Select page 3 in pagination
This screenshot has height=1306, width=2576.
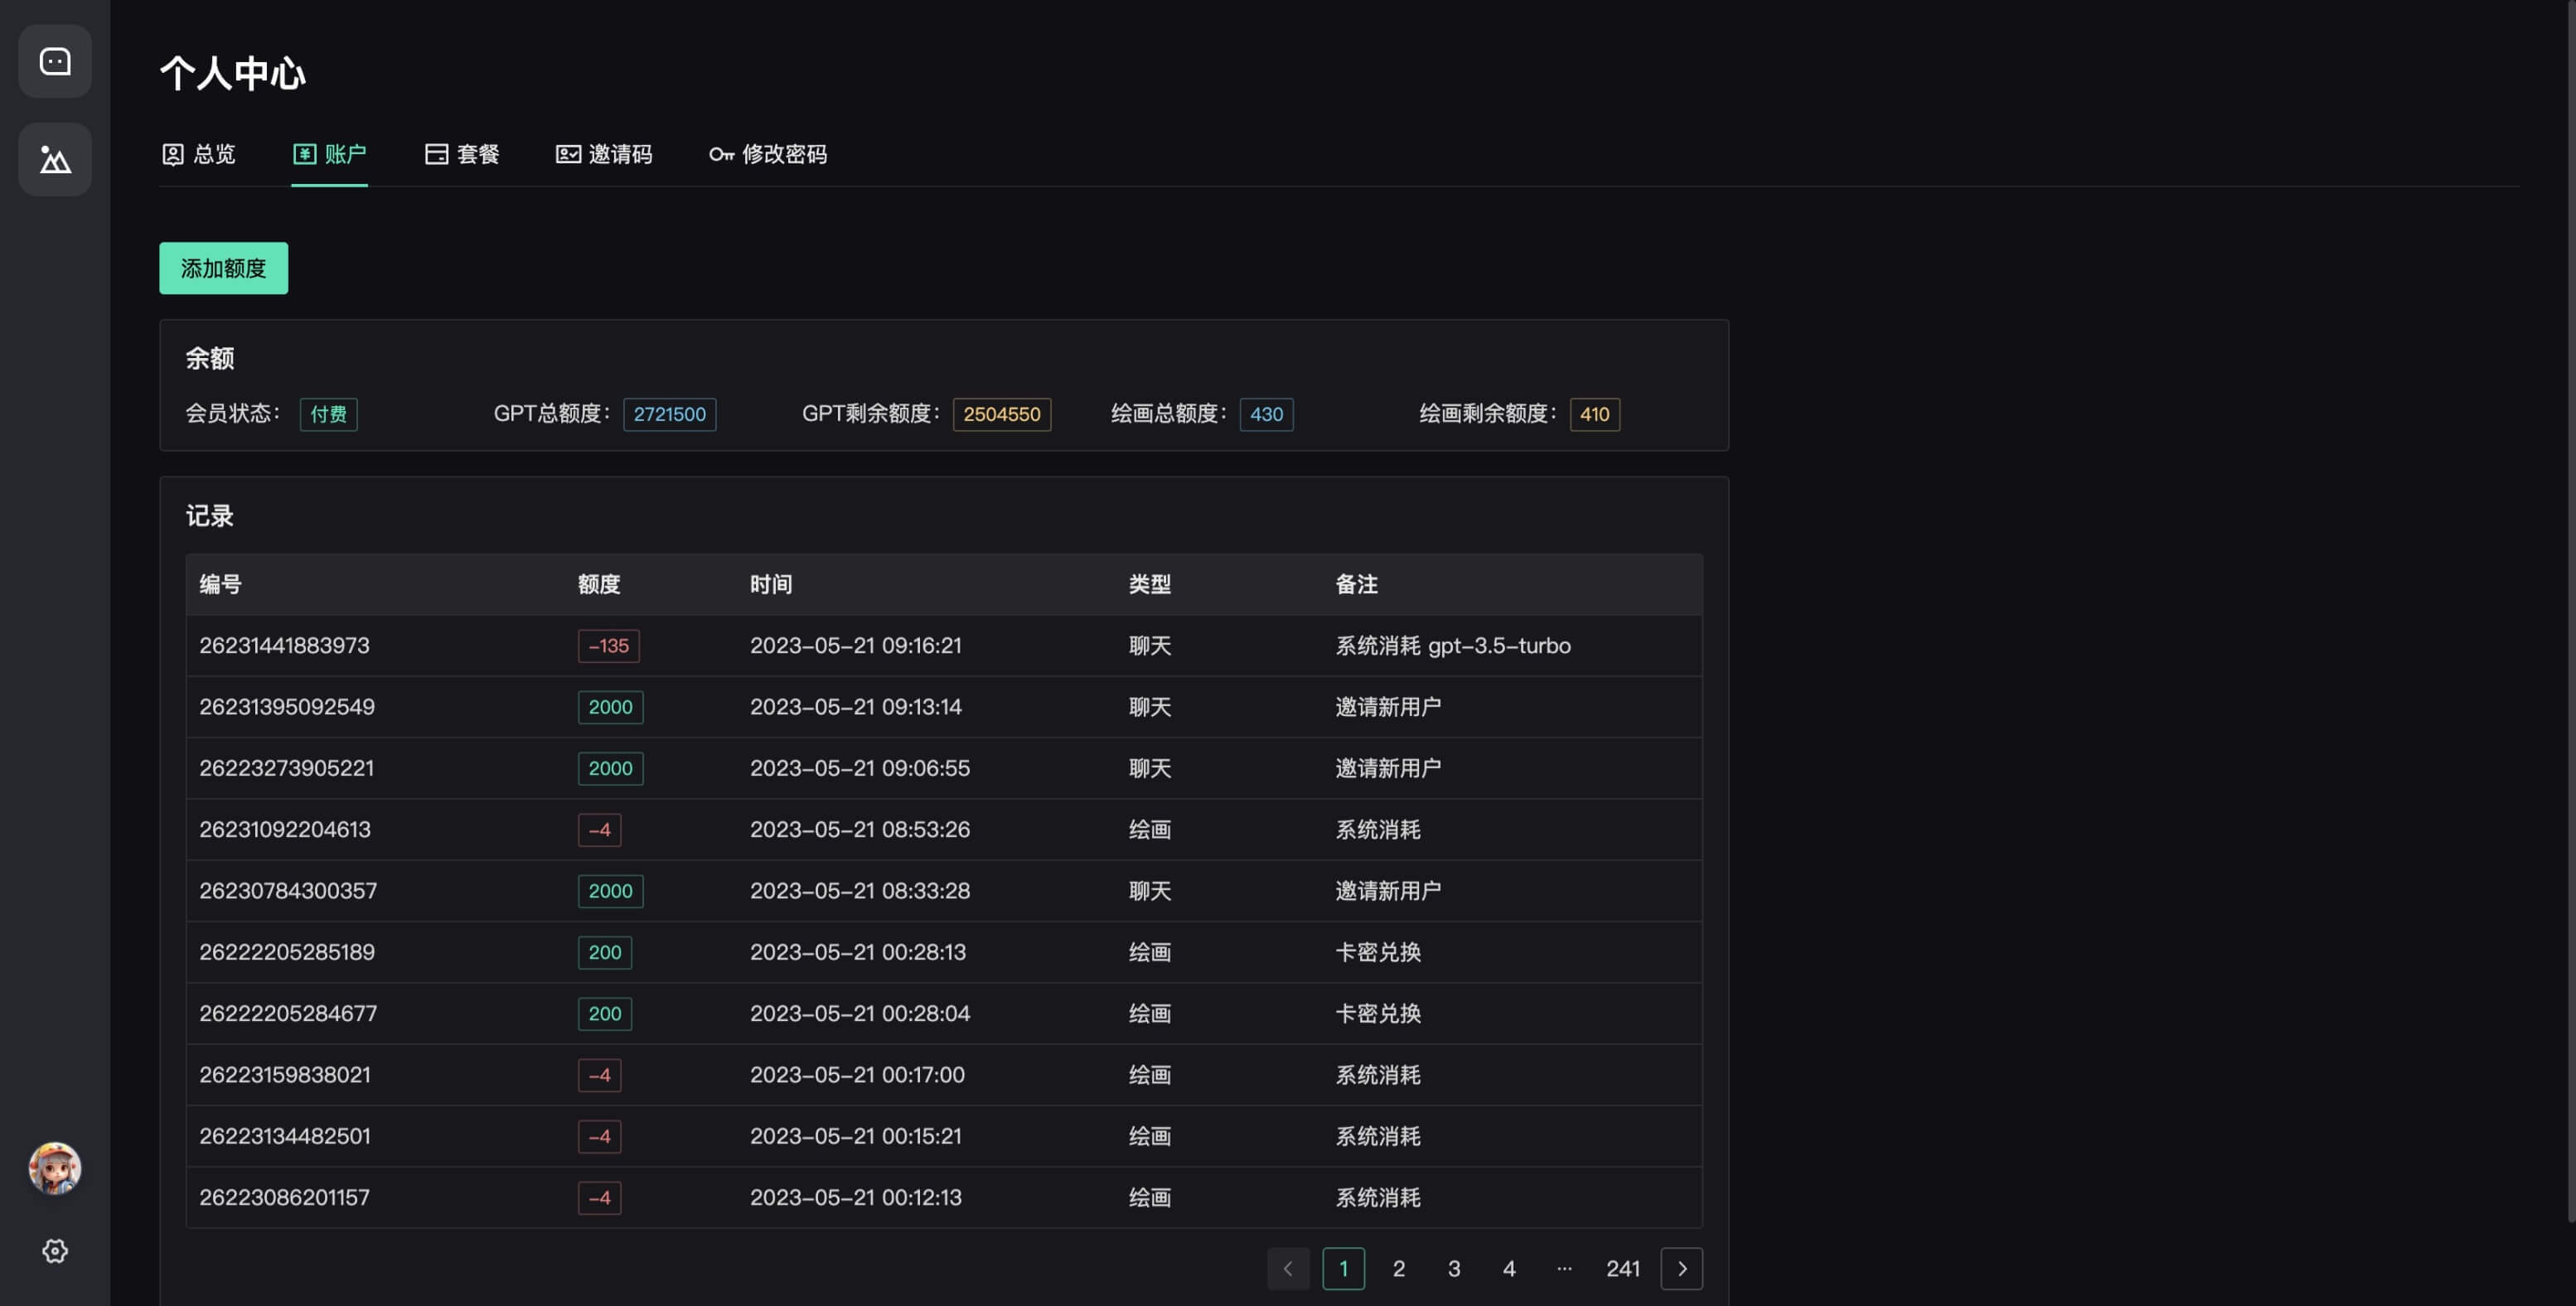pyautogui.click(x=1453, y=1269)
